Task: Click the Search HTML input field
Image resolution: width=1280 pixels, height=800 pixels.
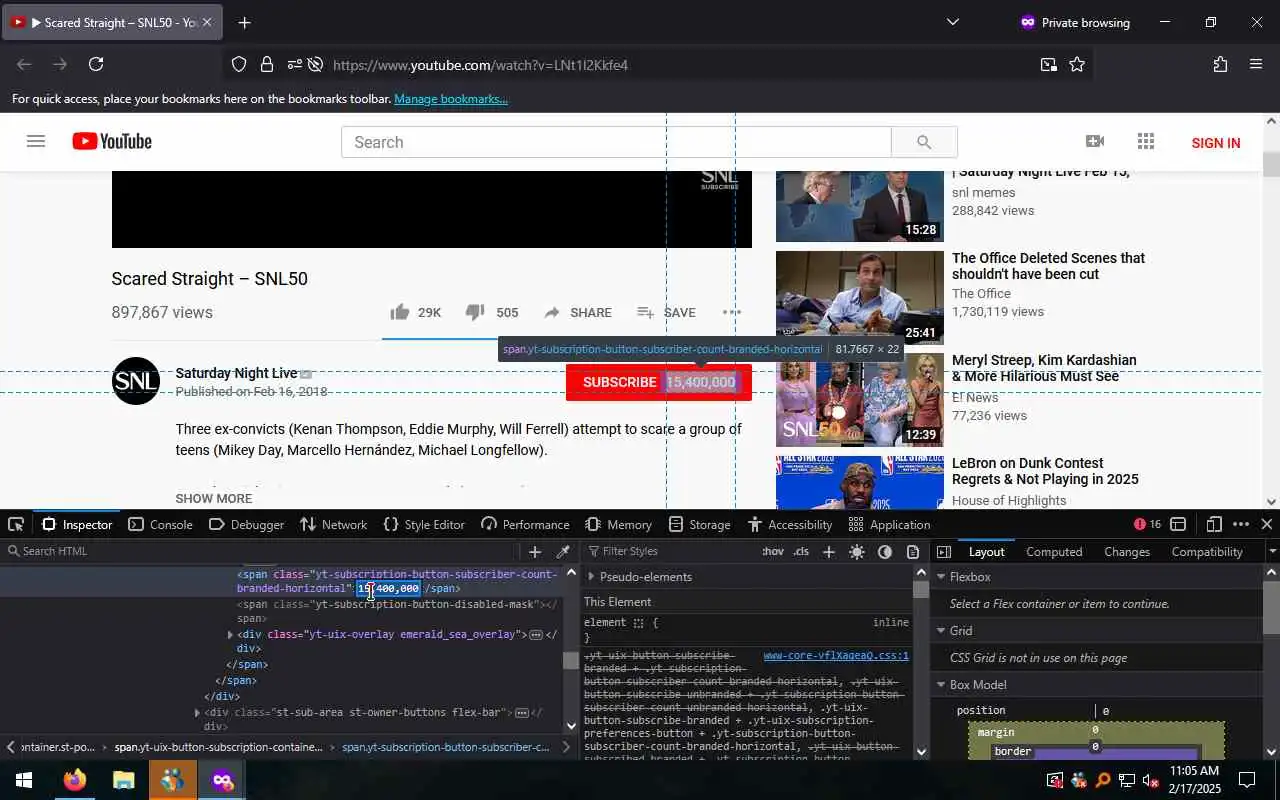Action: coord(260,552)
